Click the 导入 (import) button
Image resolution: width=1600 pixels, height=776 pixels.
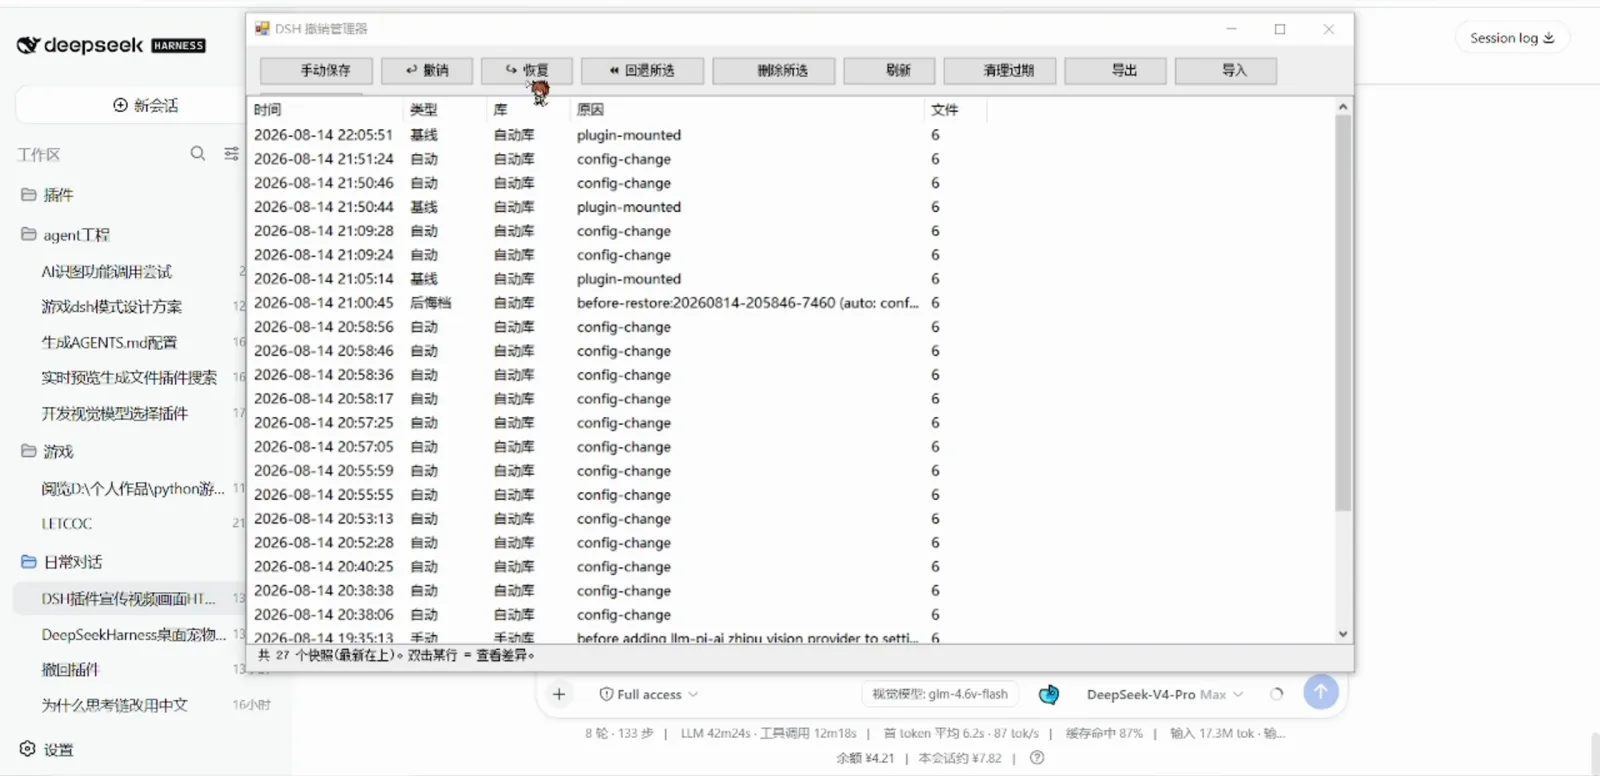point(1226,70)
